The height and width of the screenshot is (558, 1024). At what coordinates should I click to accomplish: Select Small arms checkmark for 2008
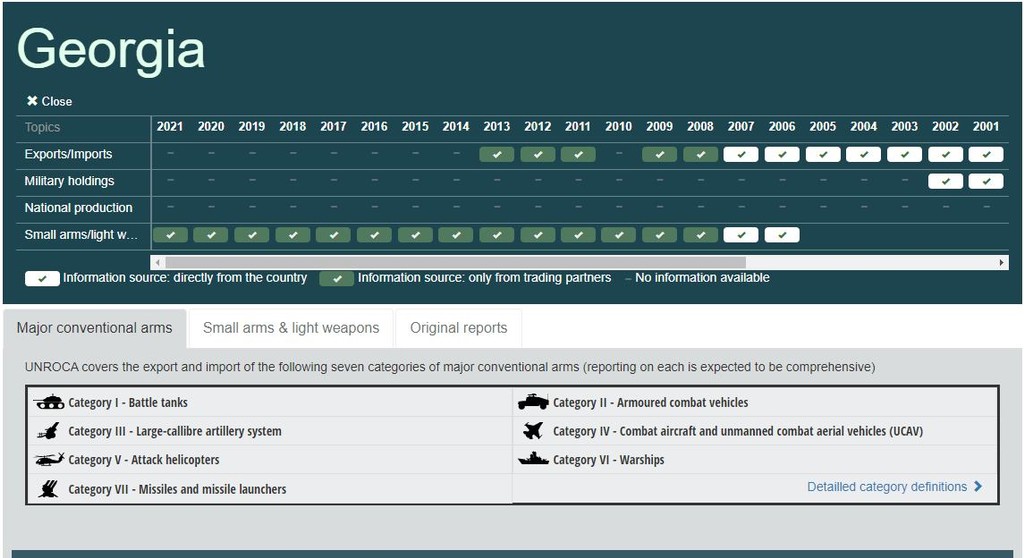(x=701, y=235)
